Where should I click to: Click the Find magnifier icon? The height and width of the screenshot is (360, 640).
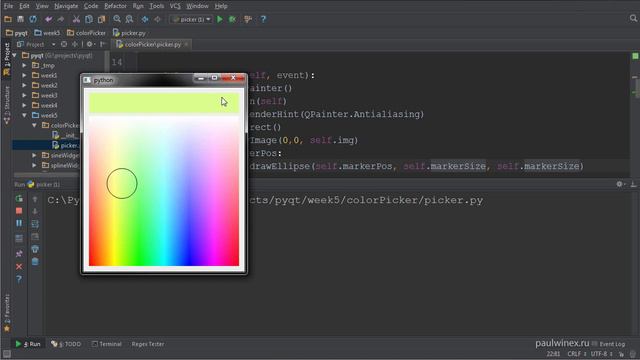coord(117,19)
